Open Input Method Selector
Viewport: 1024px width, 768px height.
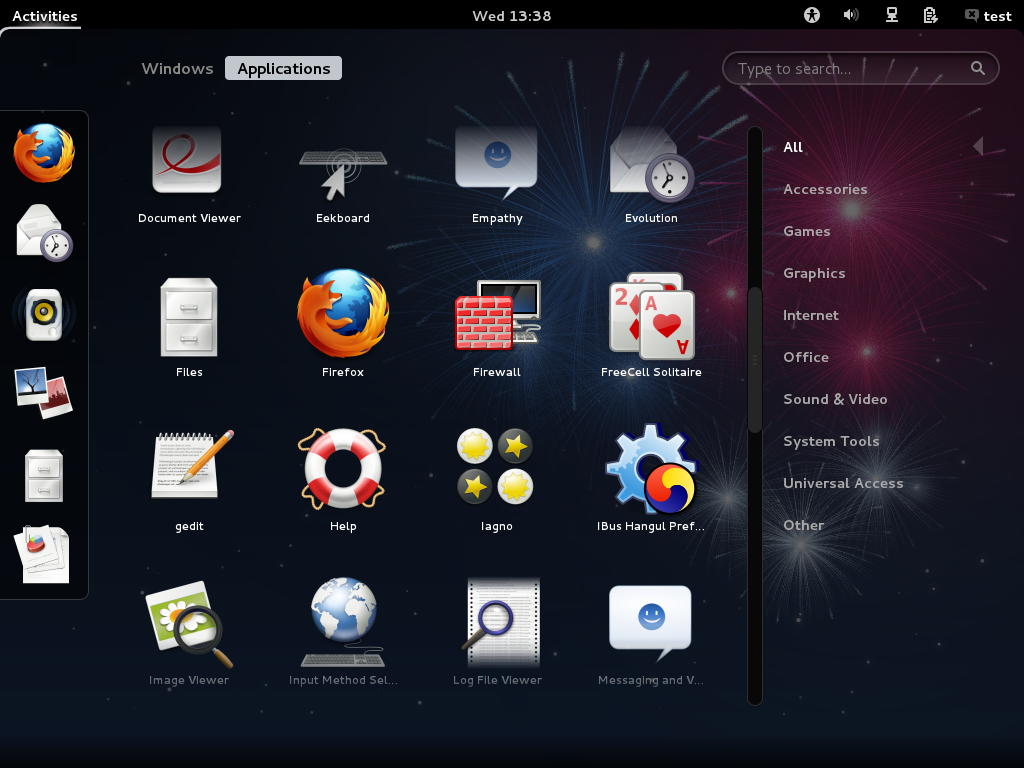(x=343, y=632)
